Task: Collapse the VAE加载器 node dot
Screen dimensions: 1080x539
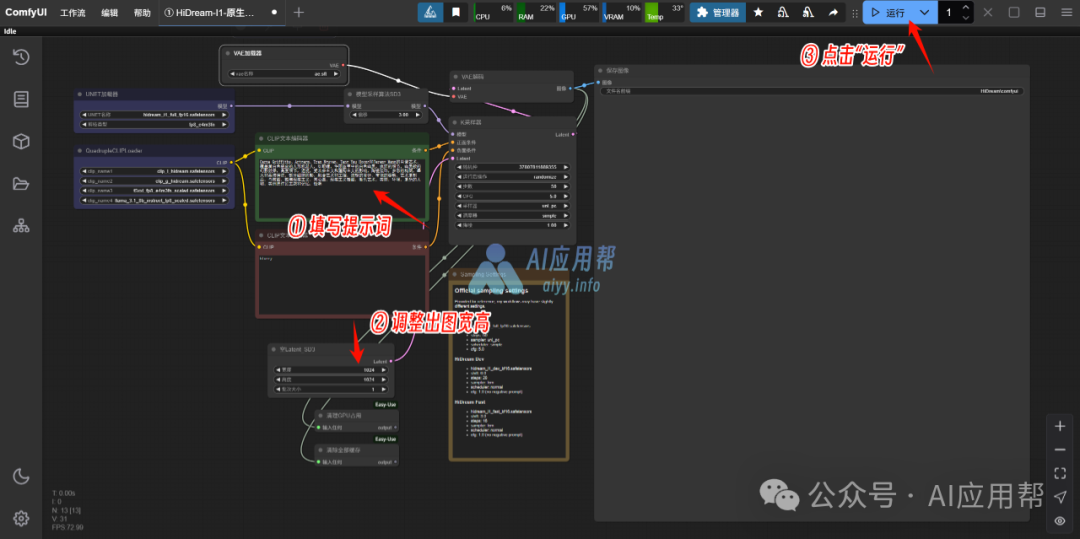Action: click(x=227, y=53)
